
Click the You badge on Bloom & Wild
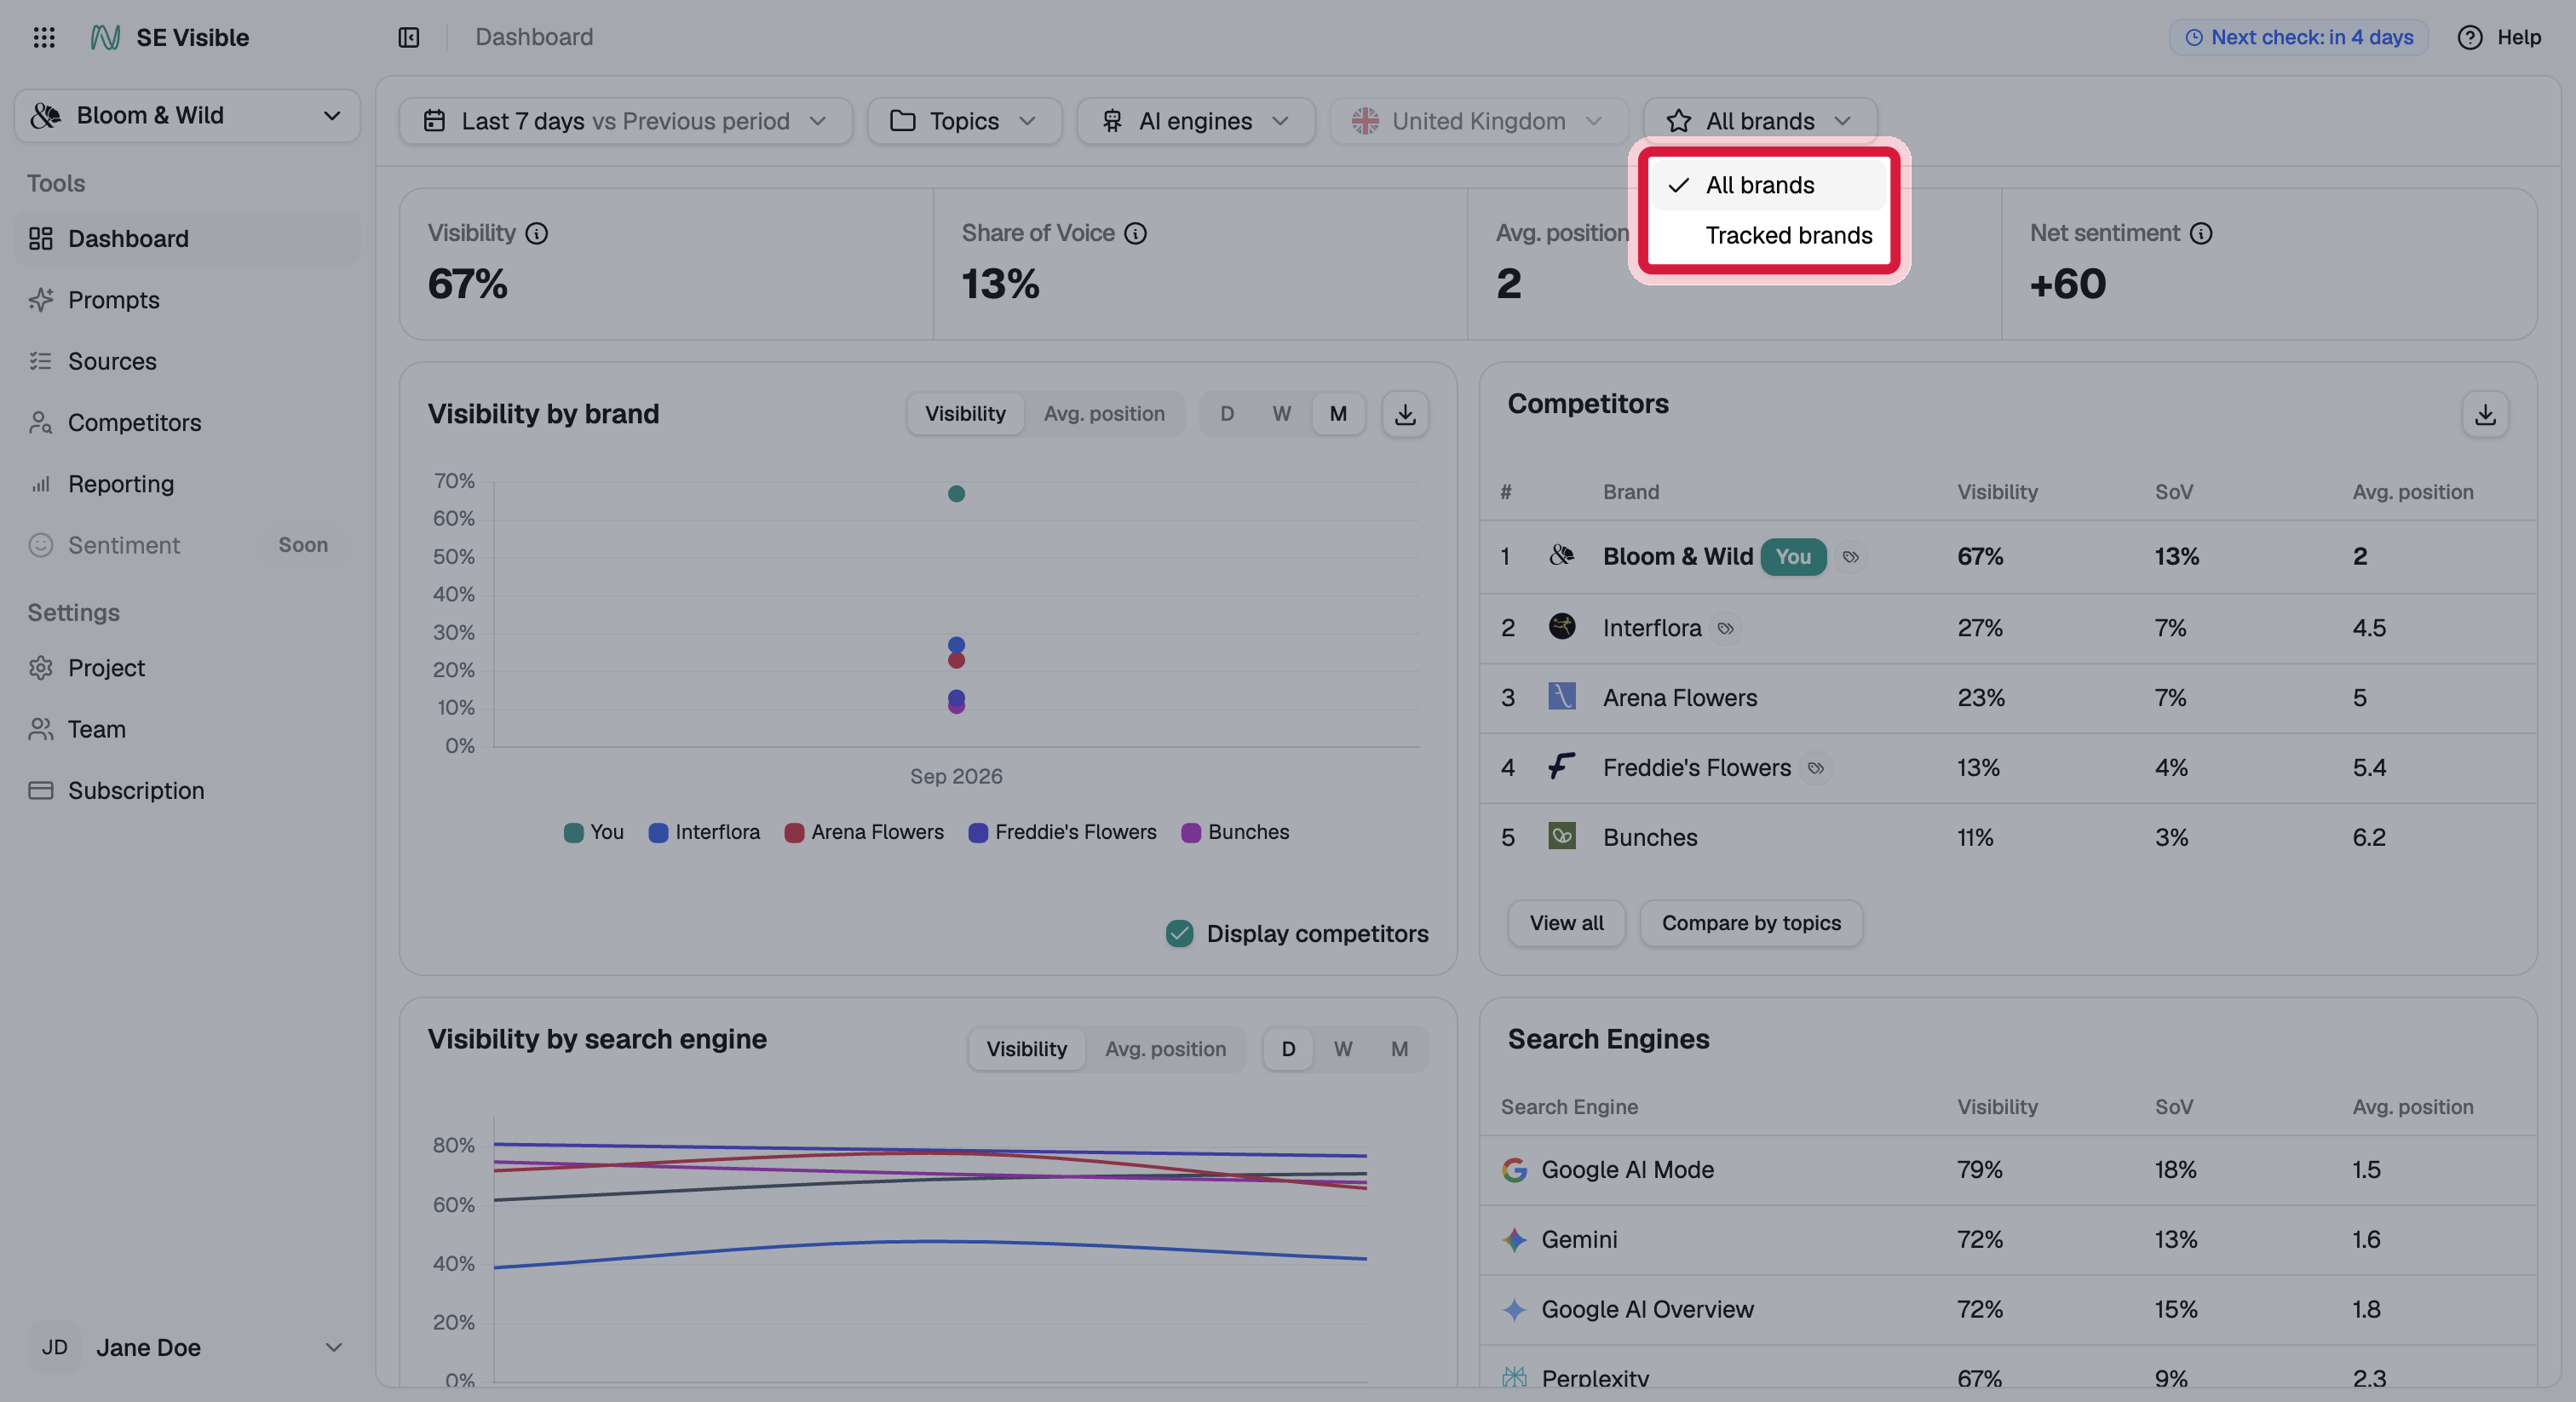tap(1793, 557)
